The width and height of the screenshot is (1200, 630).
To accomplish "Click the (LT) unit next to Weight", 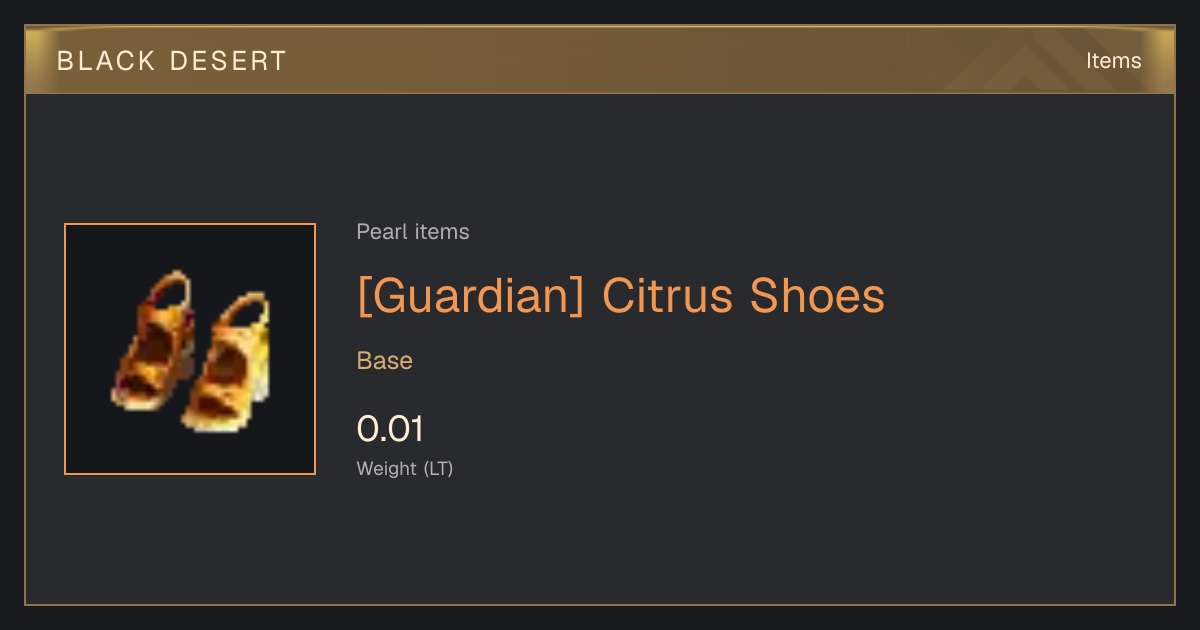I will (x=438, y=469).
